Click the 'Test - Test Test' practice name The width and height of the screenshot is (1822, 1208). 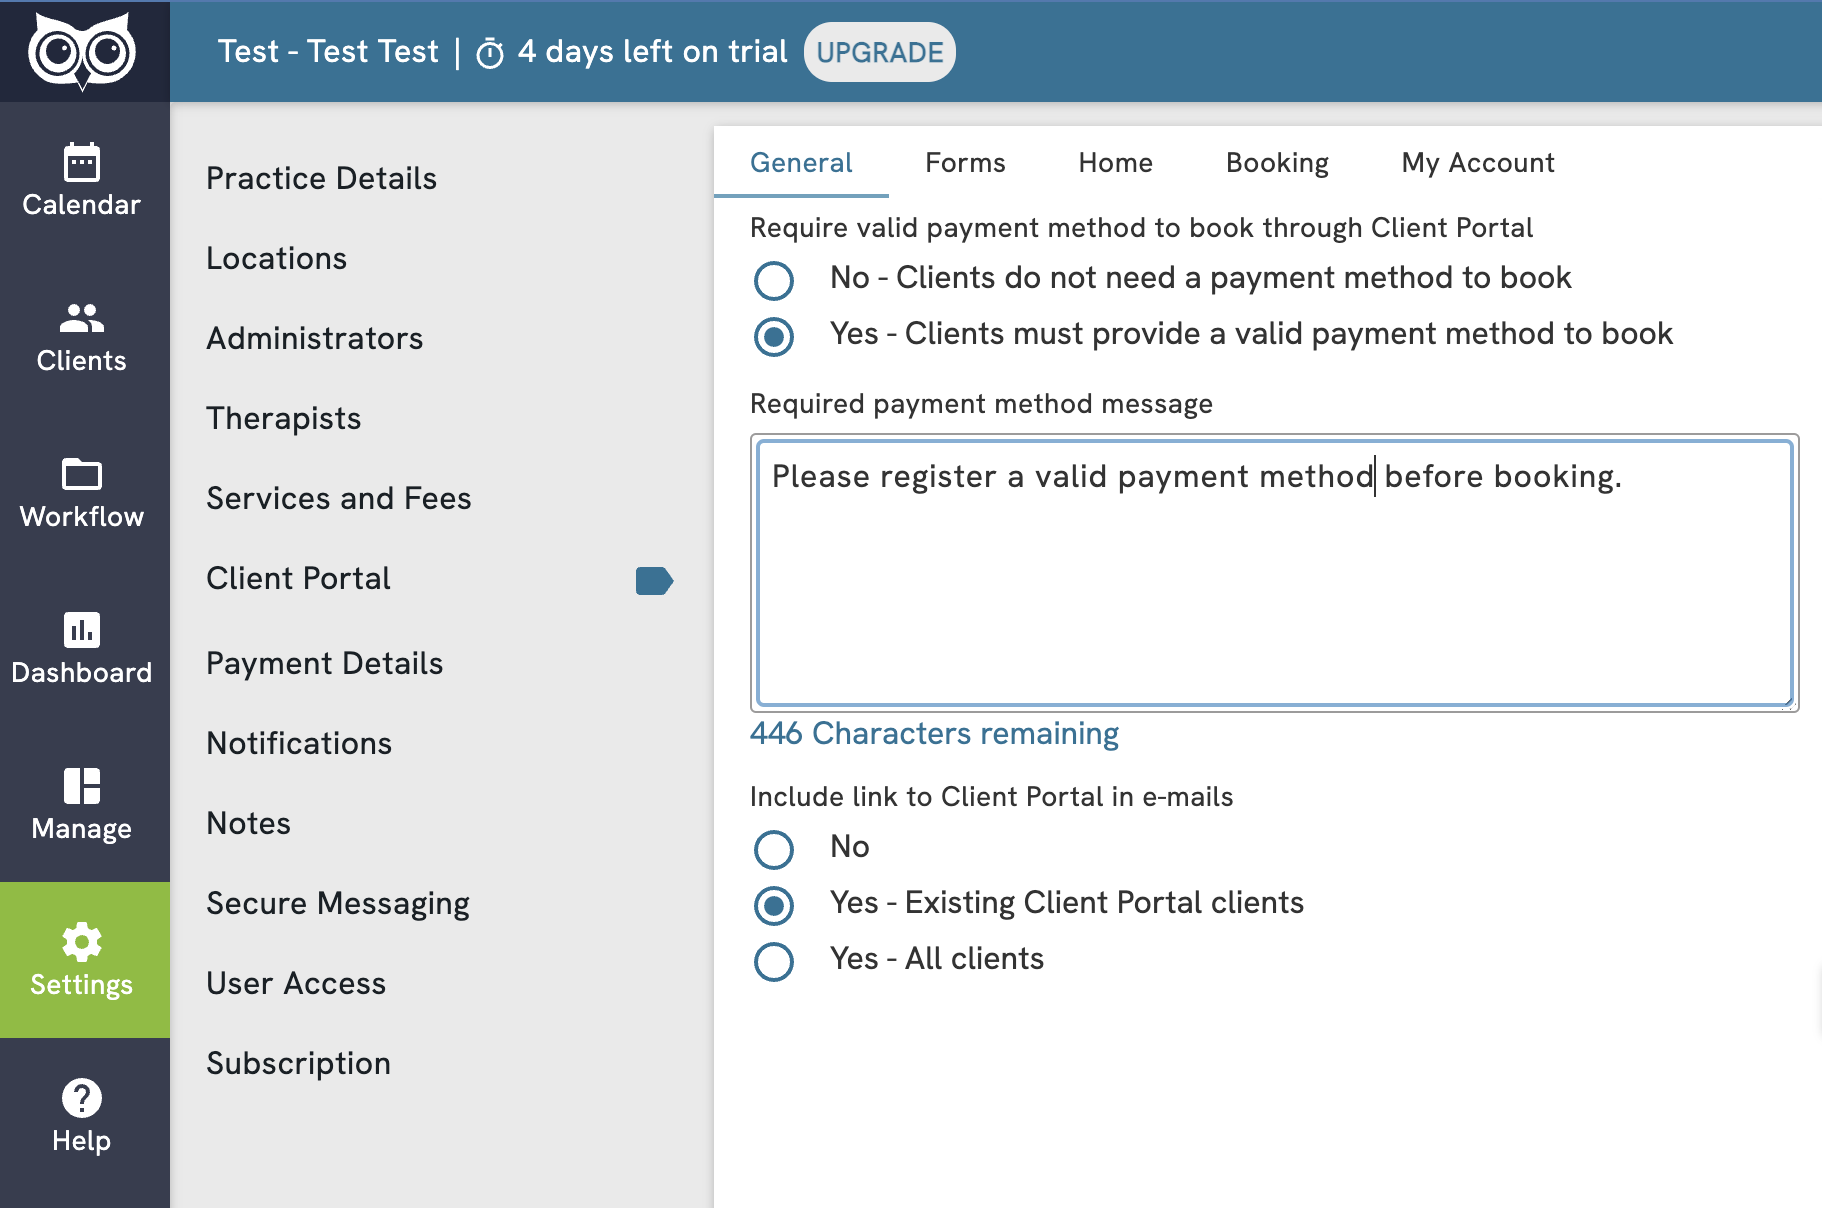328,51
